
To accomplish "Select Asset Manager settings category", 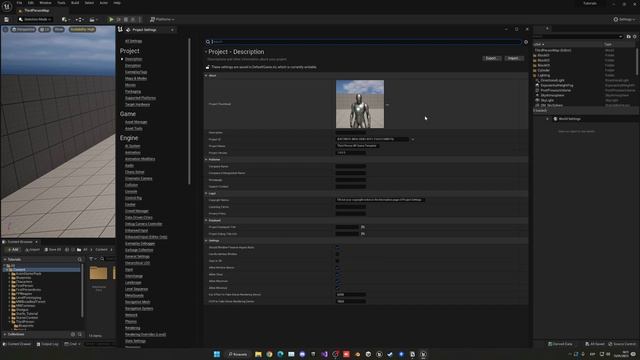I will click(136, 122).
